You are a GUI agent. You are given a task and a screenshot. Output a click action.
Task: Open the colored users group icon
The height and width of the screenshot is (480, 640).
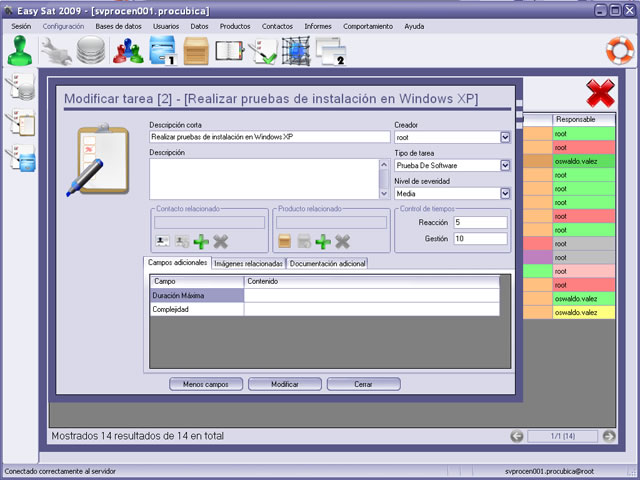128,51
